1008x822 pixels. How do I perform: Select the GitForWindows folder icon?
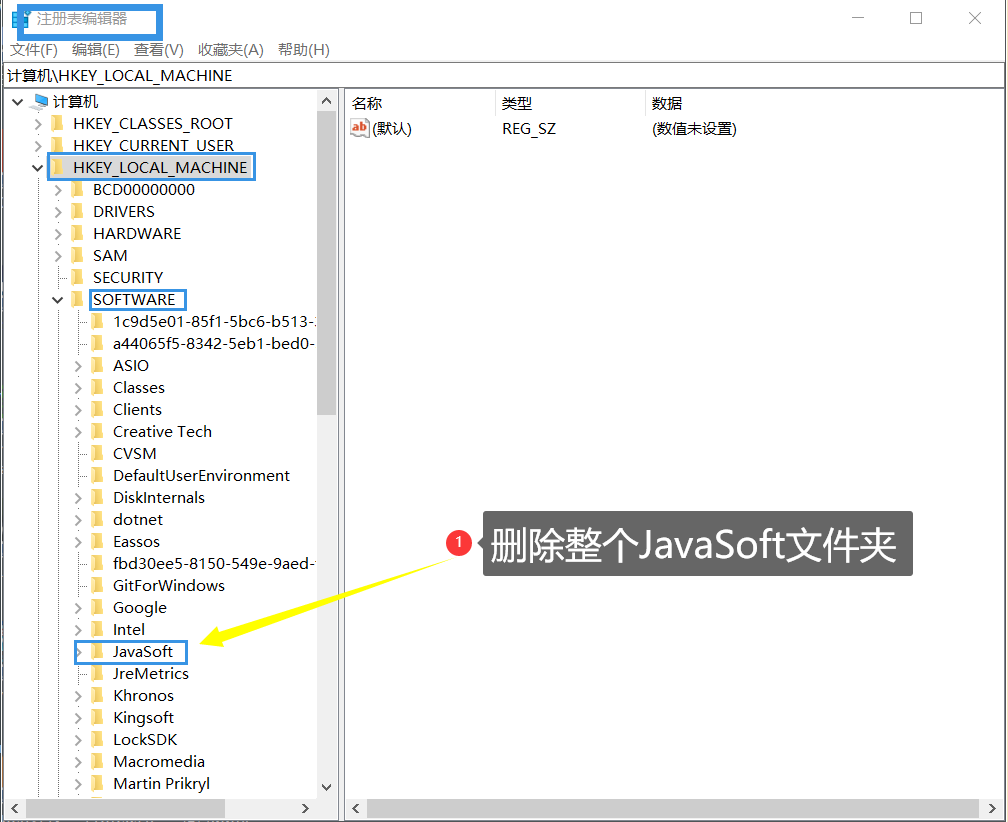click(97, 585)
